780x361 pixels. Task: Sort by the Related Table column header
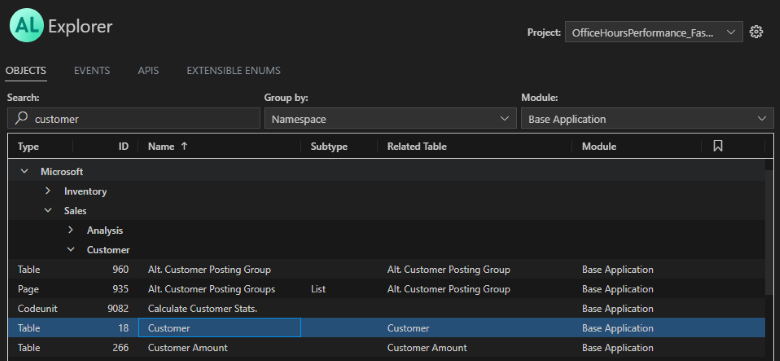click(417, 147)
